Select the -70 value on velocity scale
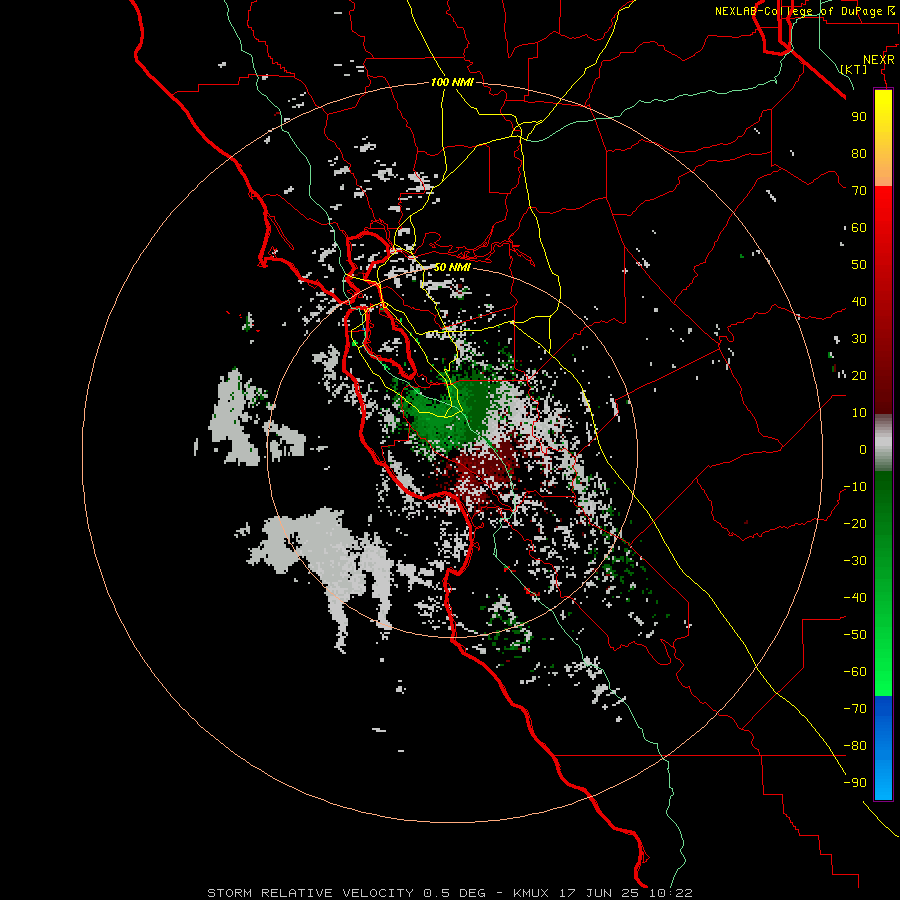The height and width of the screenshot is (900, 900). (855, 709)
